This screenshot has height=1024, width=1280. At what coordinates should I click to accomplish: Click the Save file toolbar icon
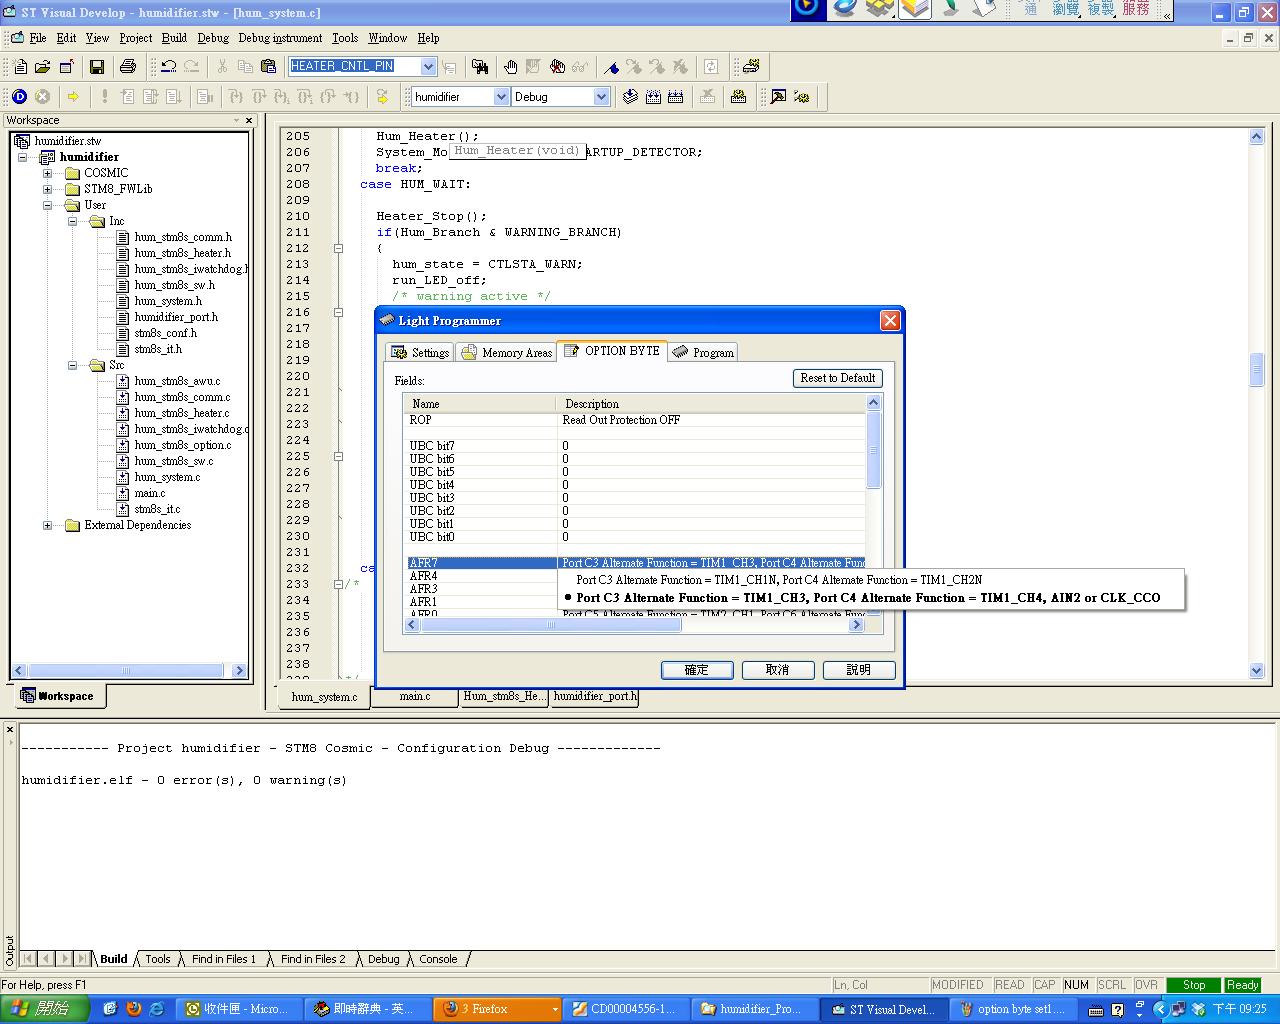tap(97, 67)
